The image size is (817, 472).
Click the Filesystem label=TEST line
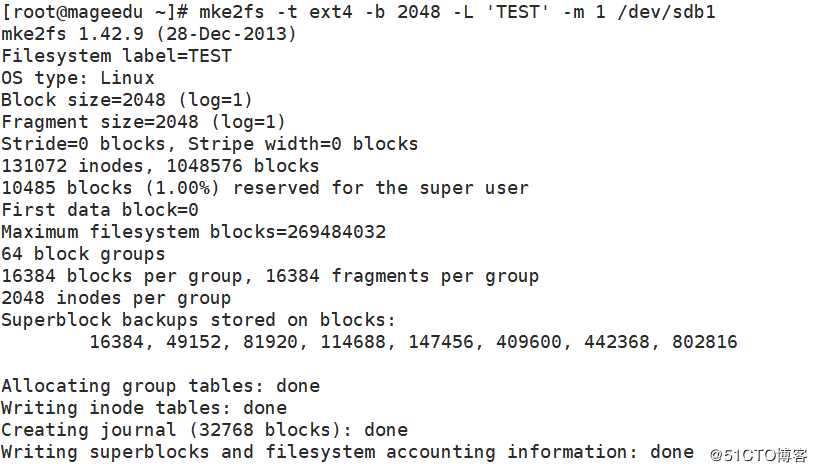(116, 56)
